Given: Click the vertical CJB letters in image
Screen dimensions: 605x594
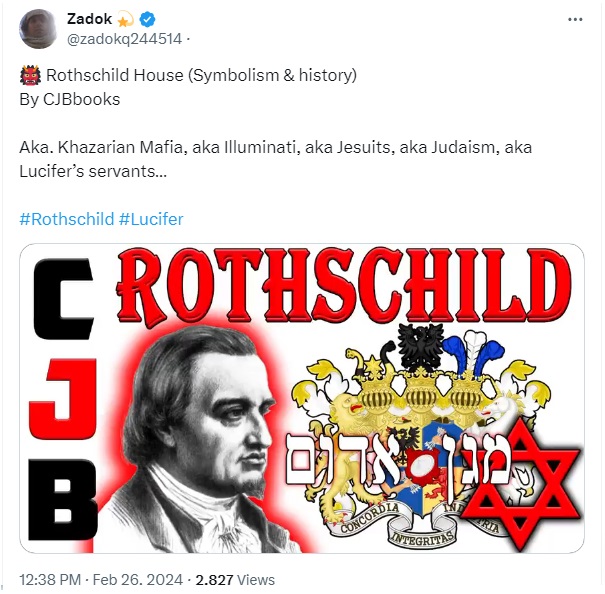Looking at the screenshot, I should point(64,399).
